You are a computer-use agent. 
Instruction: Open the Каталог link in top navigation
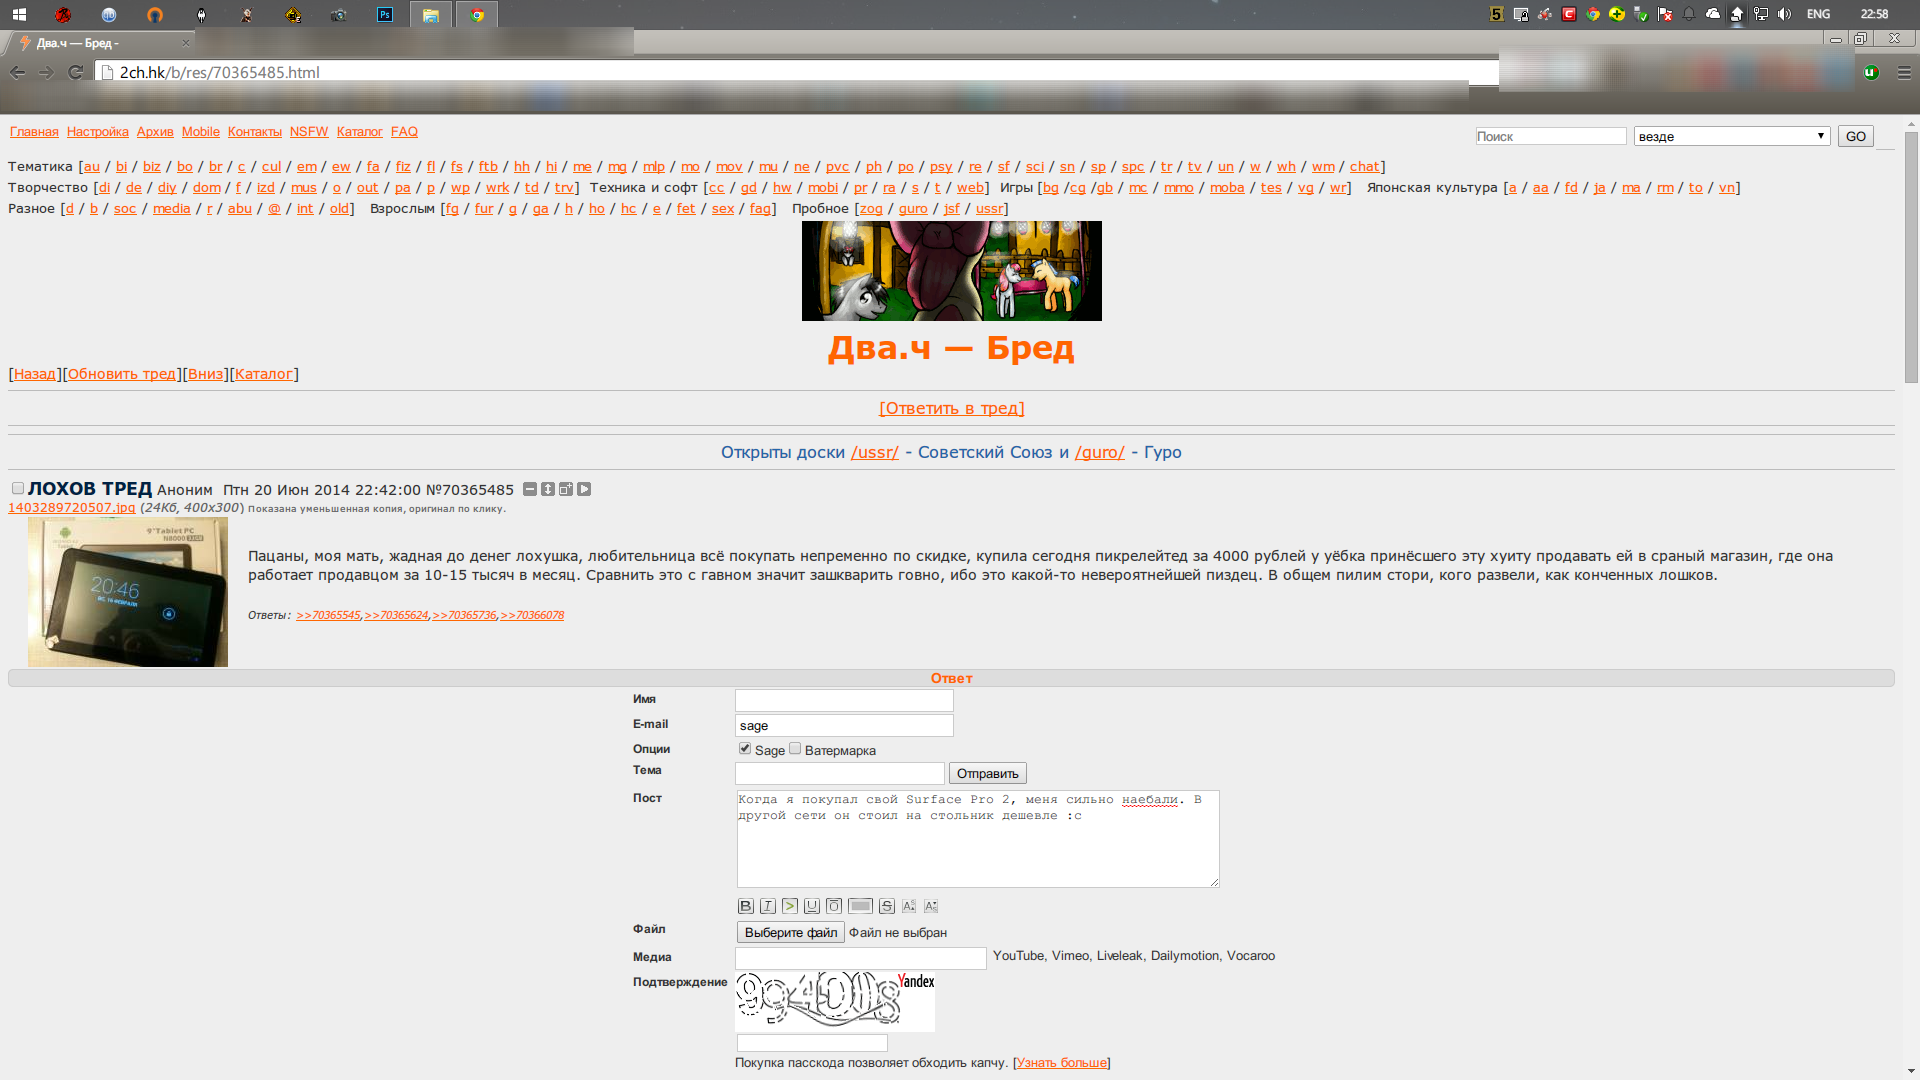click(x=359, y=132)
